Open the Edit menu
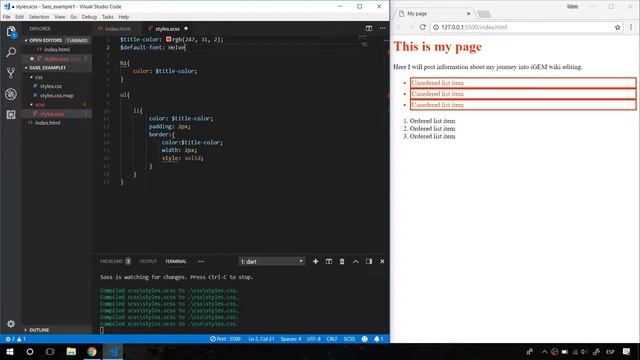The height and width of the screenshot is (360, 640). click(x=19, y=17)
